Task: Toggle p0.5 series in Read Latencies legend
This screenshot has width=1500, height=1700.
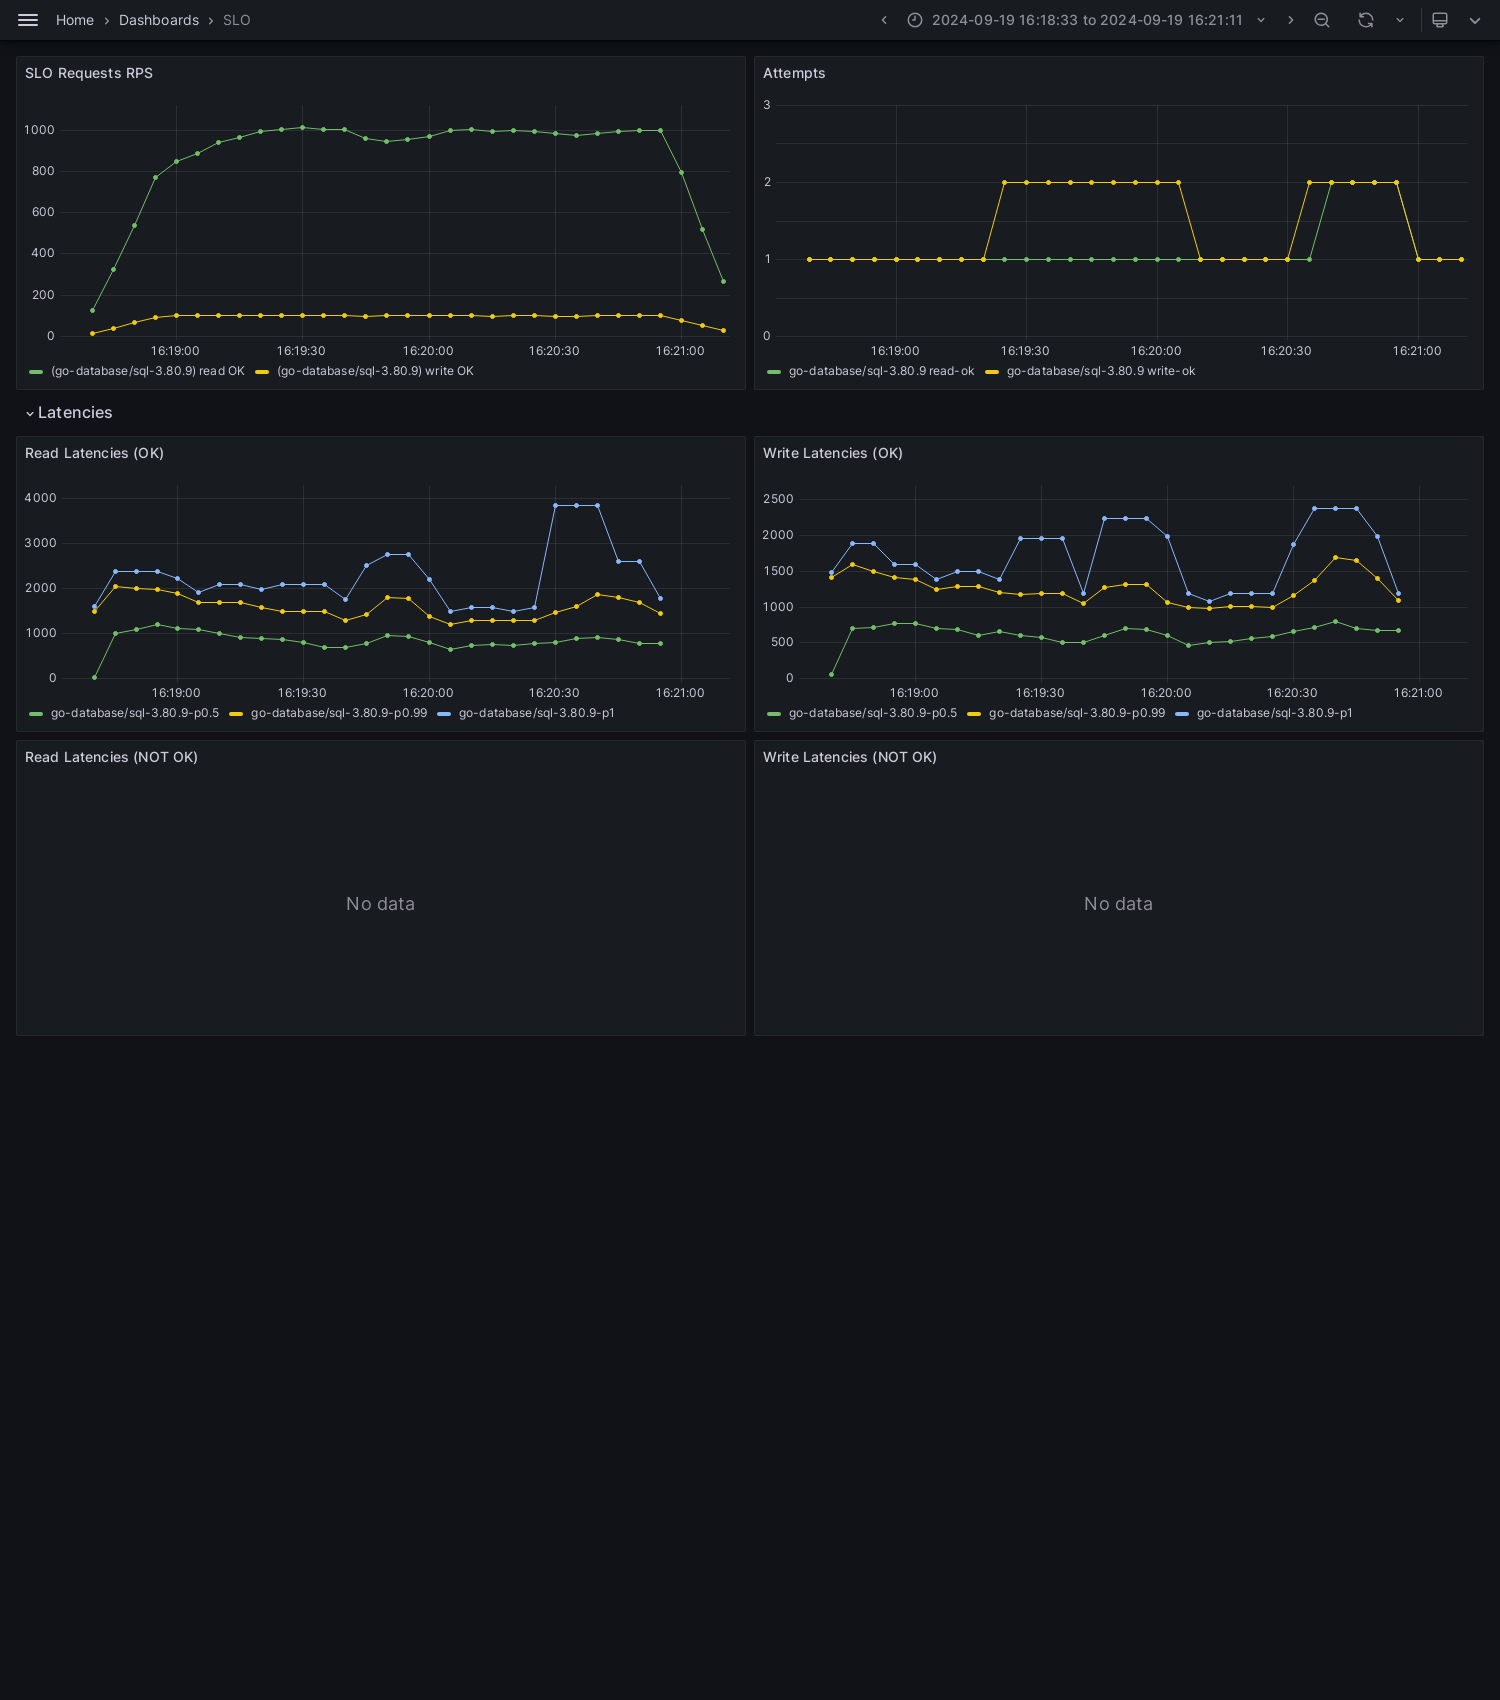Action: (135, 713)
